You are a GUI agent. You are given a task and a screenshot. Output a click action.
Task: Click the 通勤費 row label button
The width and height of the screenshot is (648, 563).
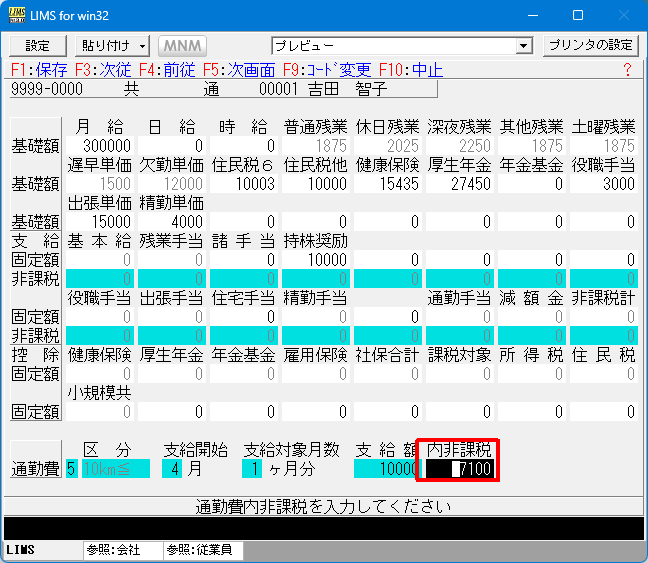pyautogui.click(x=36, y=468)
